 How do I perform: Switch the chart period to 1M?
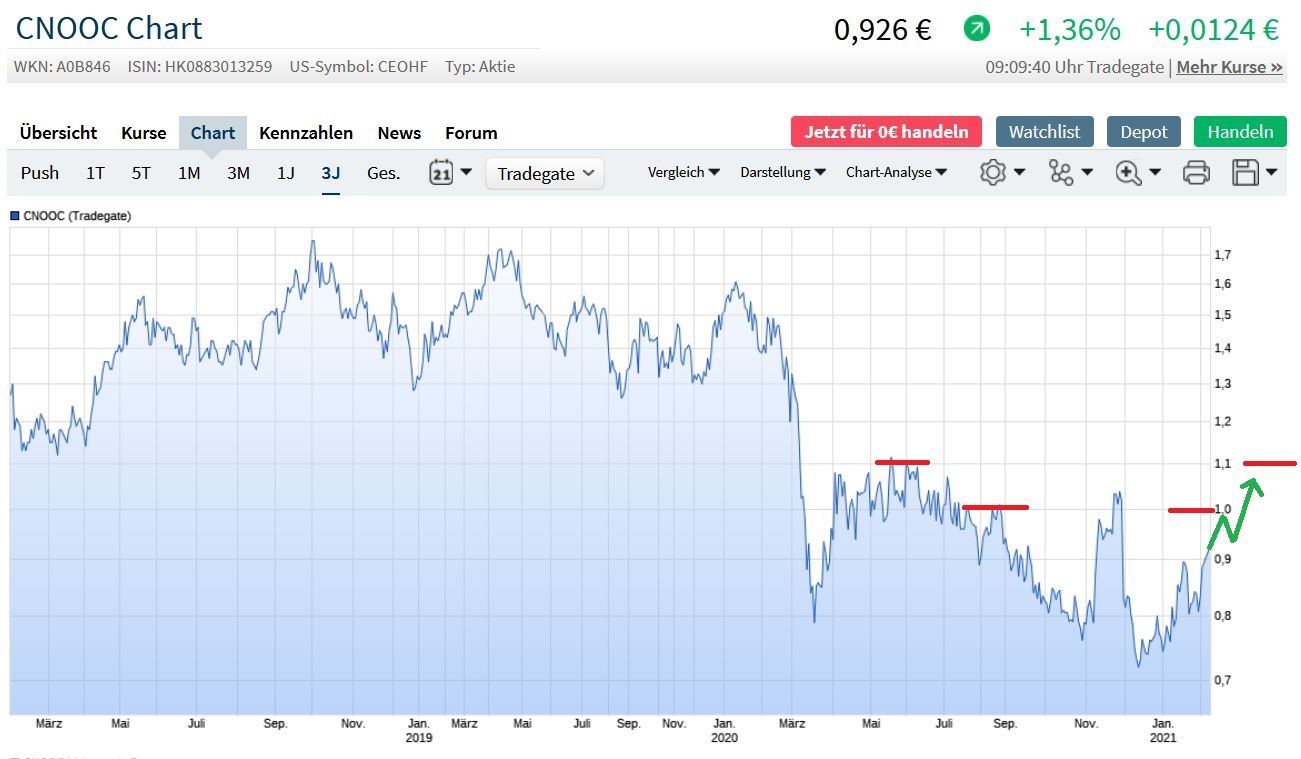[x=189, y=173]
